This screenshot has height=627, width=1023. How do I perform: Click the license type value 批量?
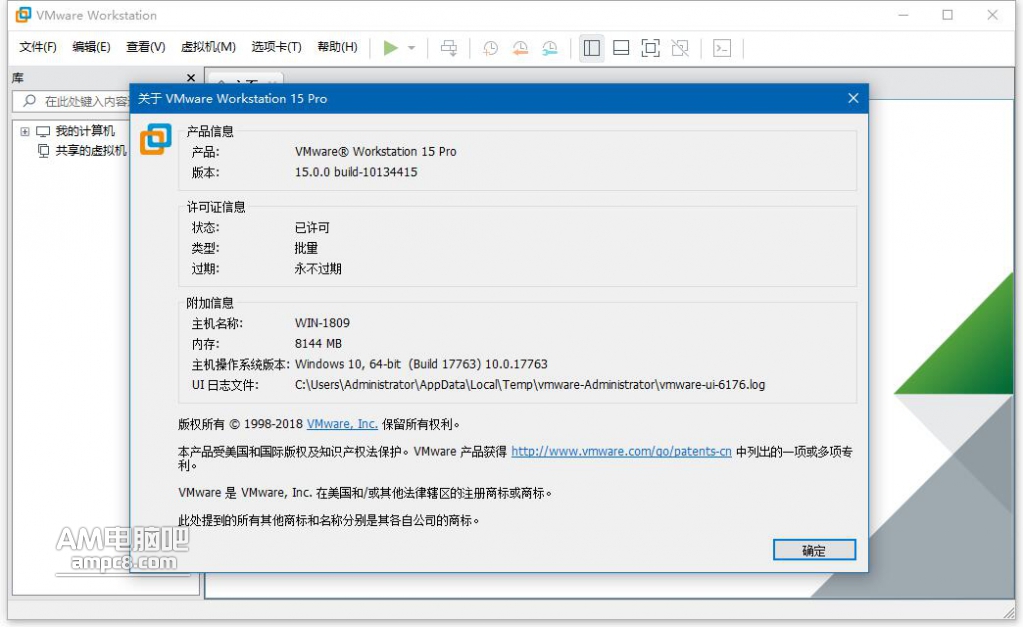[306, 248]
